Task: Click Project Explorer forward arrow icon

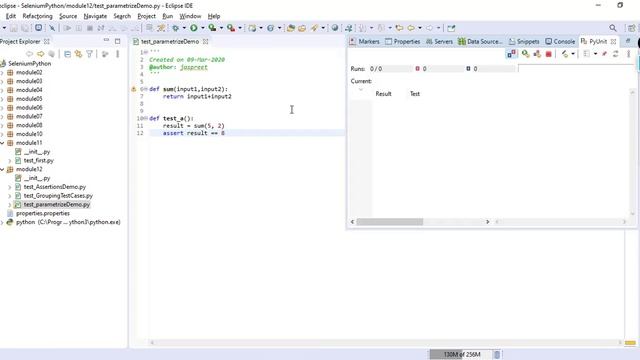Action: click(40, 54)
